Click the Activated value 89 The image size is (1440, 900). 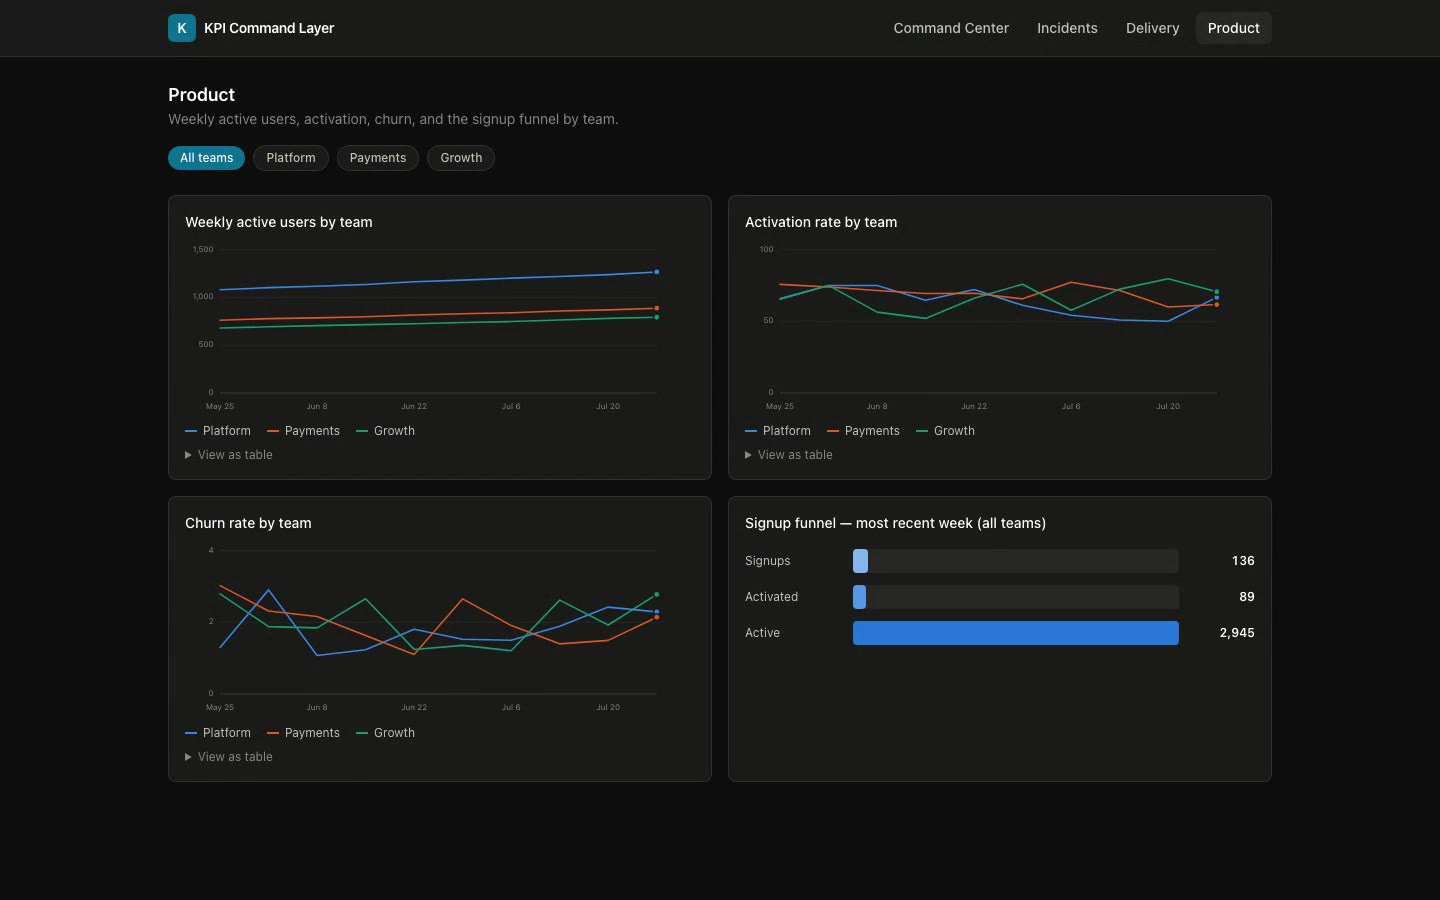click(1247, 597)
